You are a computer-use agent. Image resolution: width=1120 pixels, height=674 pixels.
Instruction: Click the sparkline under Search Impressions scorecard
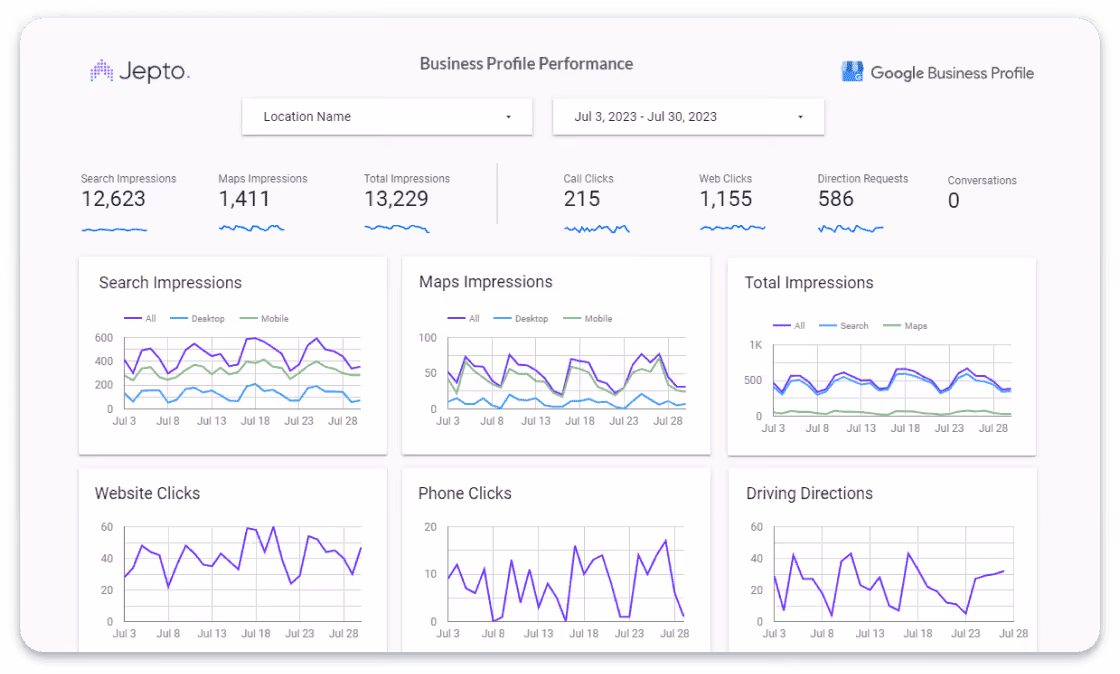tap(114, 229)
